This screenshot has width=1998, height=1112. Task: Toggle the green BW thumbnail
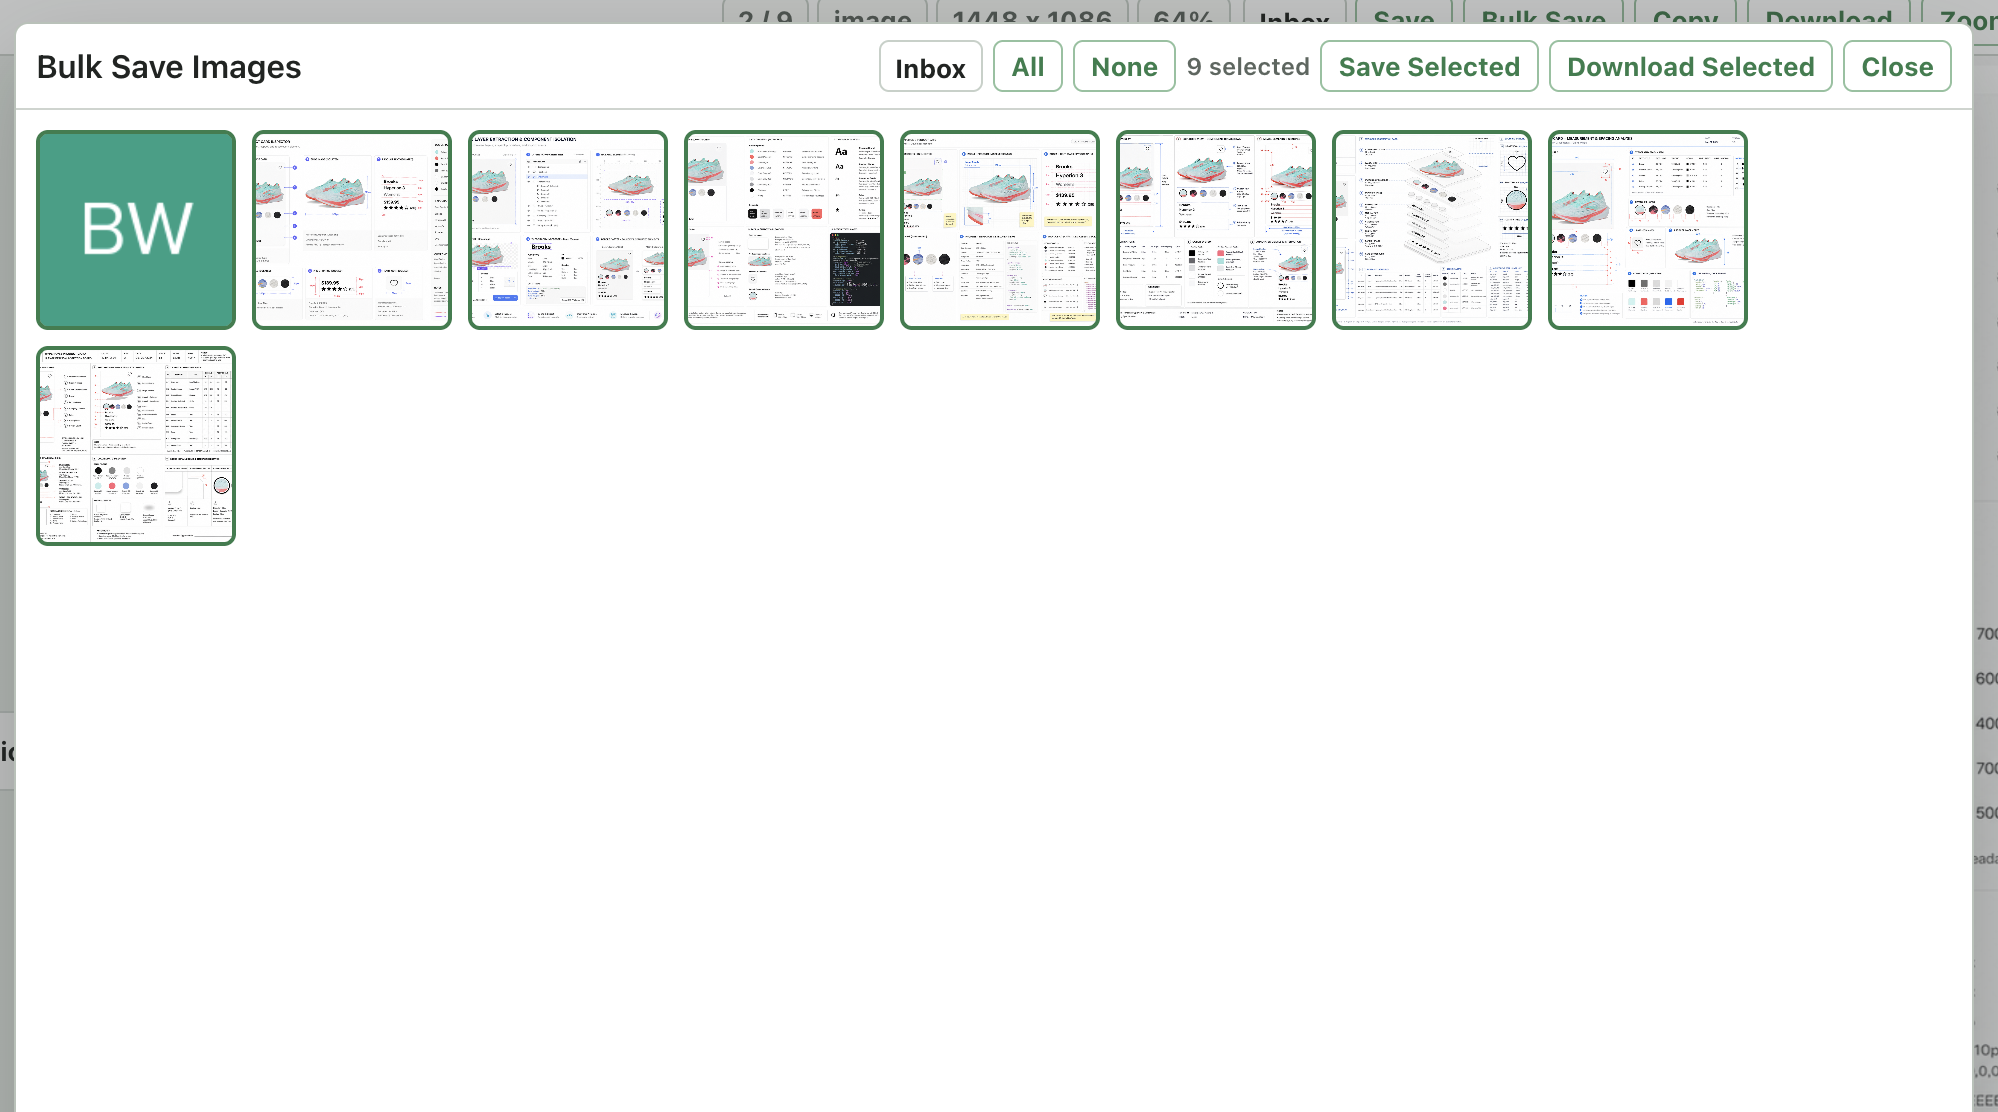(x=136, y=230)
